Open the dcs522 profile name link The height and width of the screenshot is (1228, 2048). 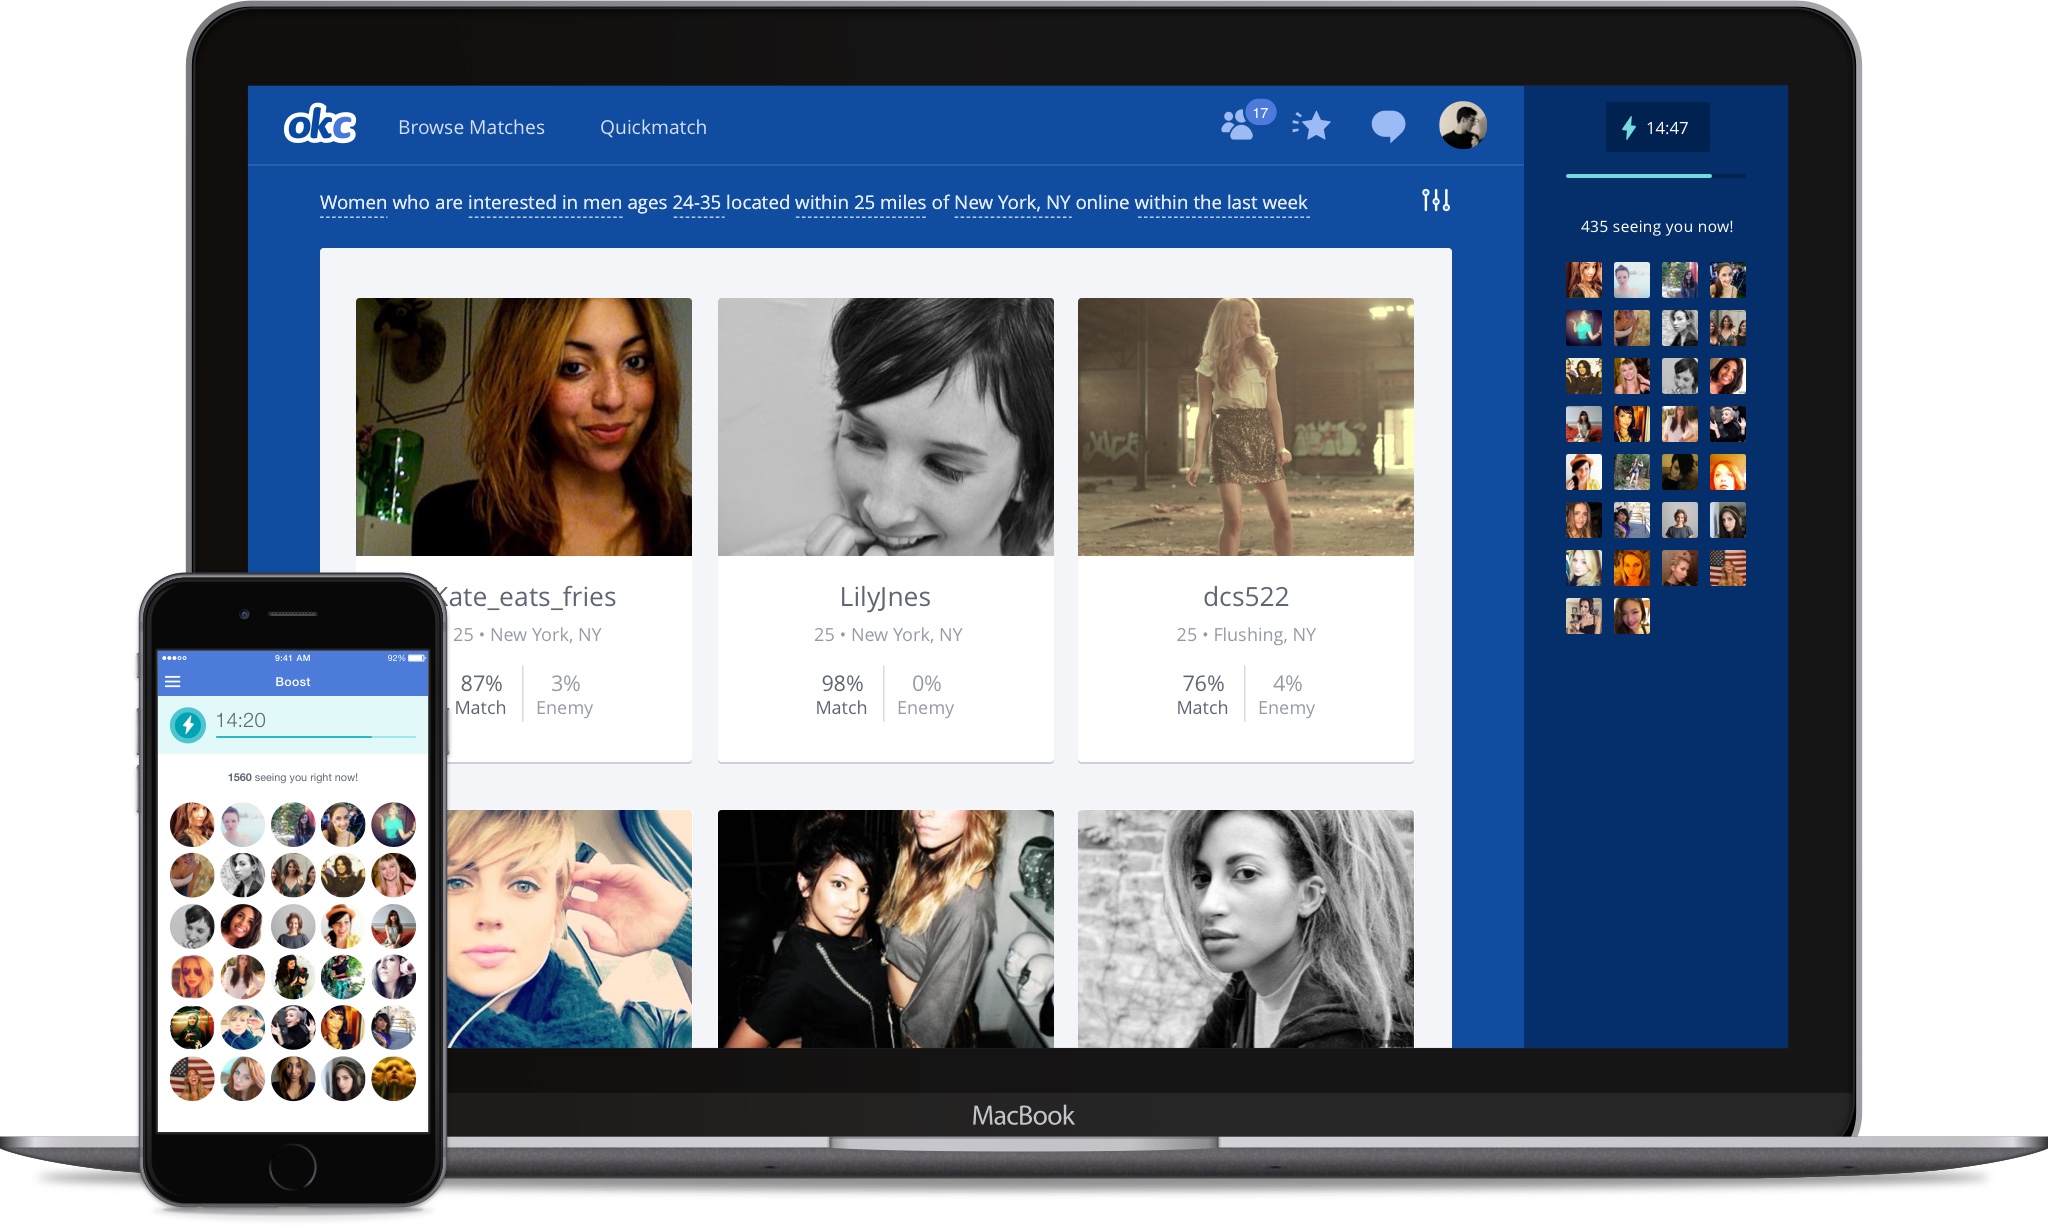1245,597
